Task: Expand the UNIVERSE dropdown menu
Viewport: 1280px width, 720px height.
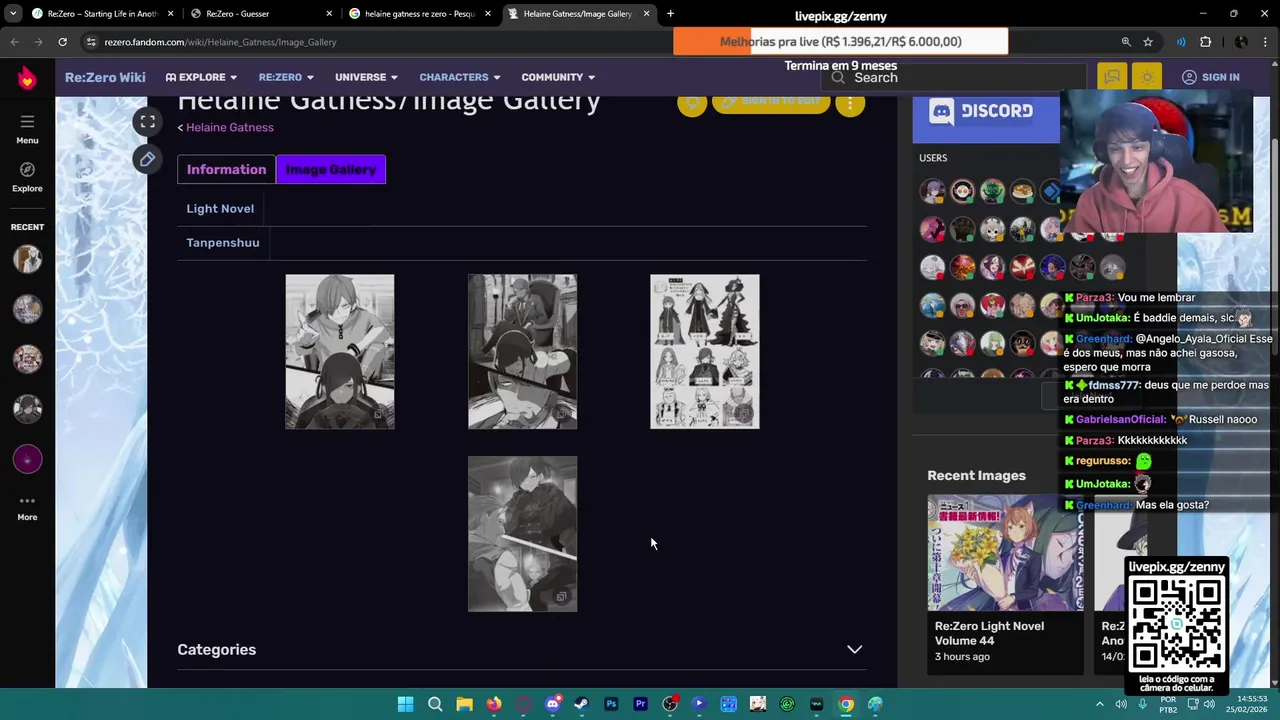Action: (x=366, y=77)
